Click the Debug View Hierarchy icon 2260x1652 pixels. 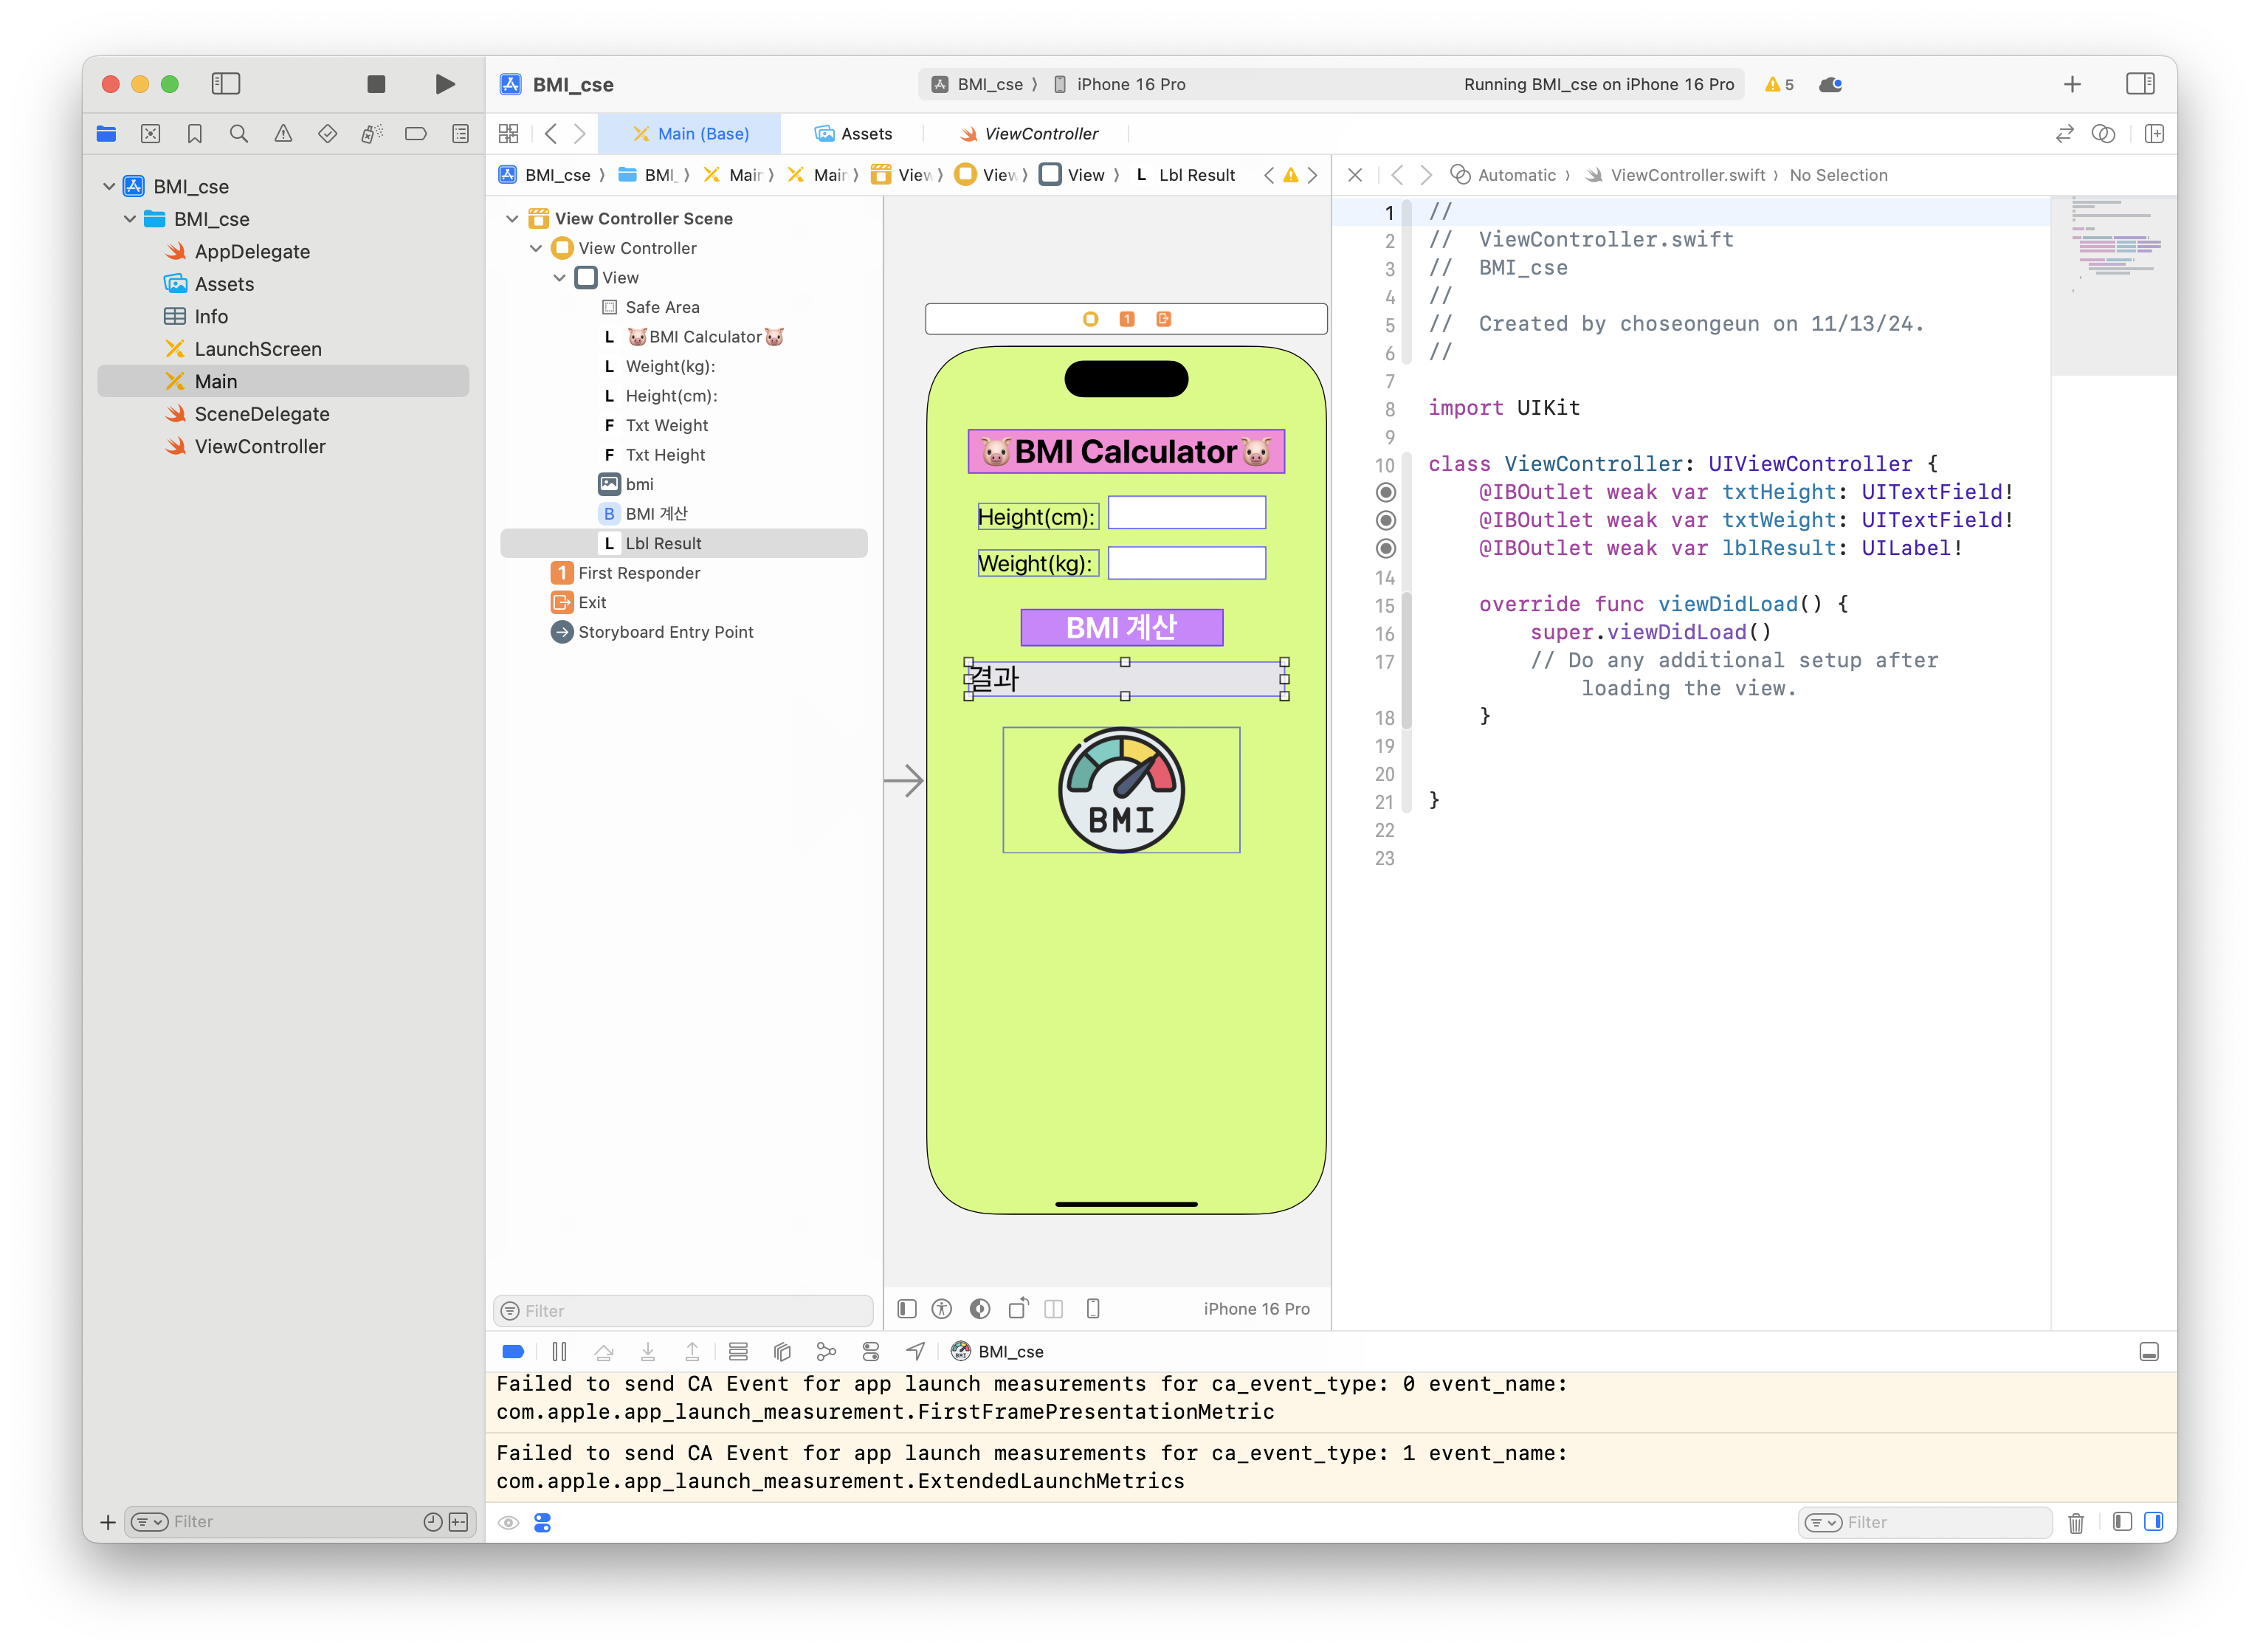coord(782,1352)
